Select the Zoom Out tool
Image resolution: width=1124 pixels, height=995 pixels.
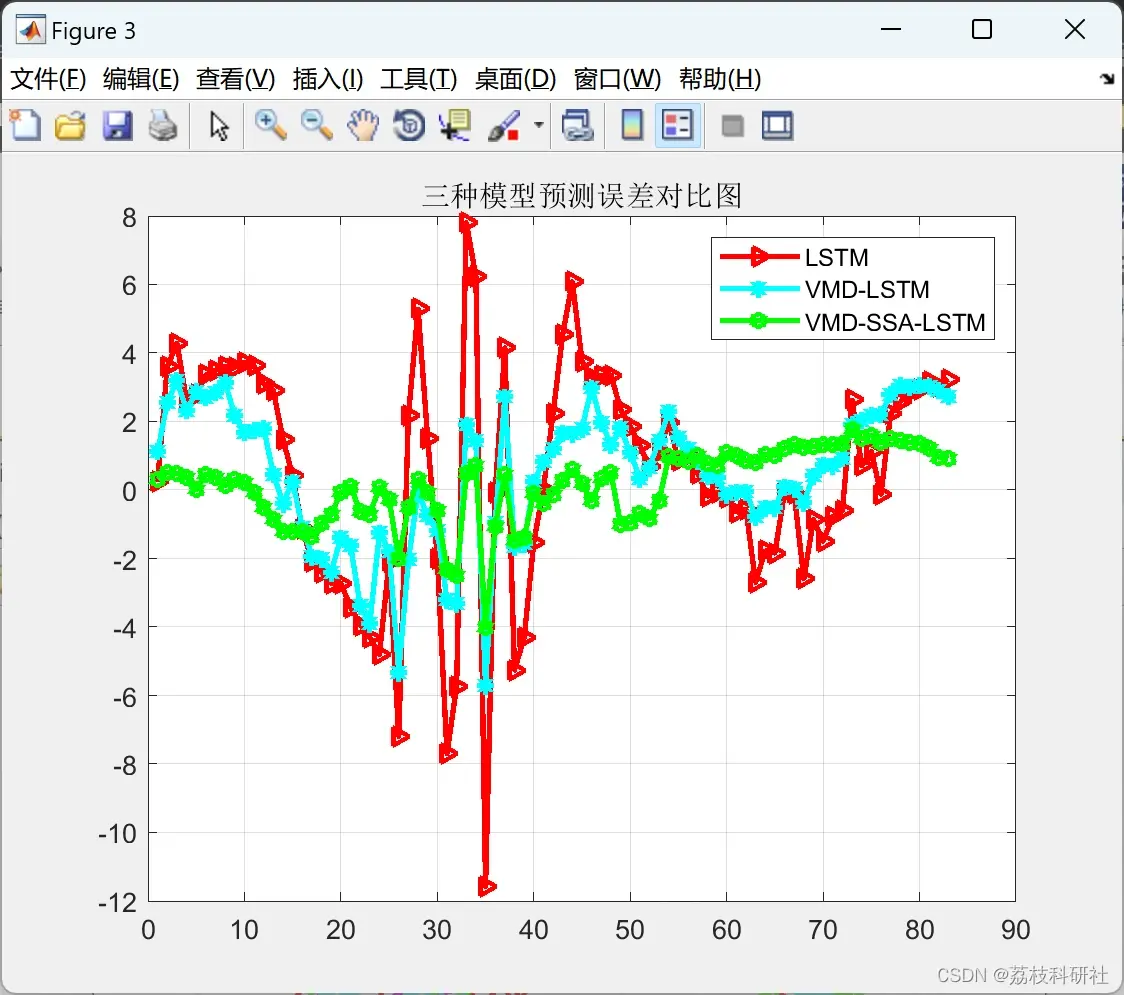pyautogui.click(x=316, y=125)
